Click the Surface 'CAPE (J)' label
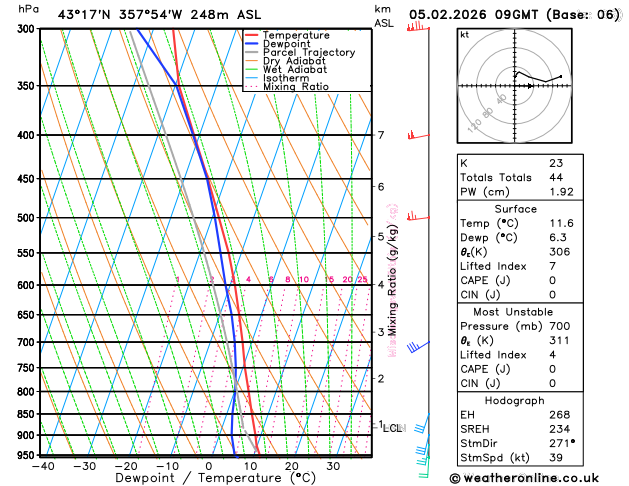The height and width of the screenshot is (486, 629). pyautogui.click(x=485, y=280)
